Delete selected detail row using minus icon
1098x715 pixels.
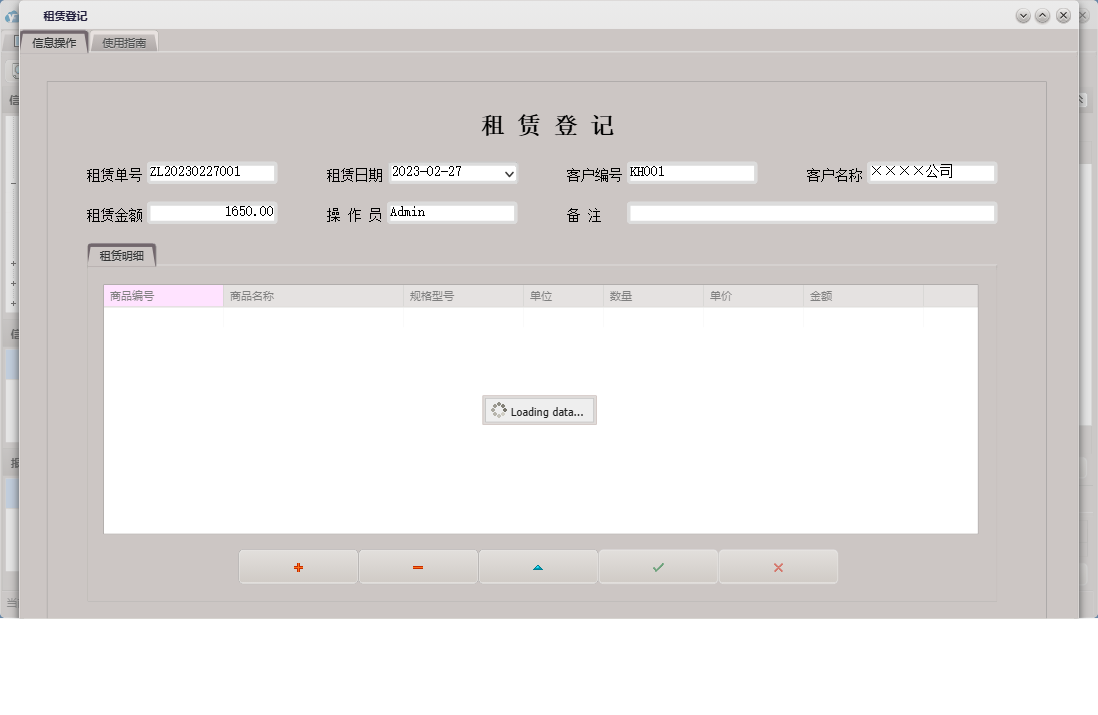point(417,566)
